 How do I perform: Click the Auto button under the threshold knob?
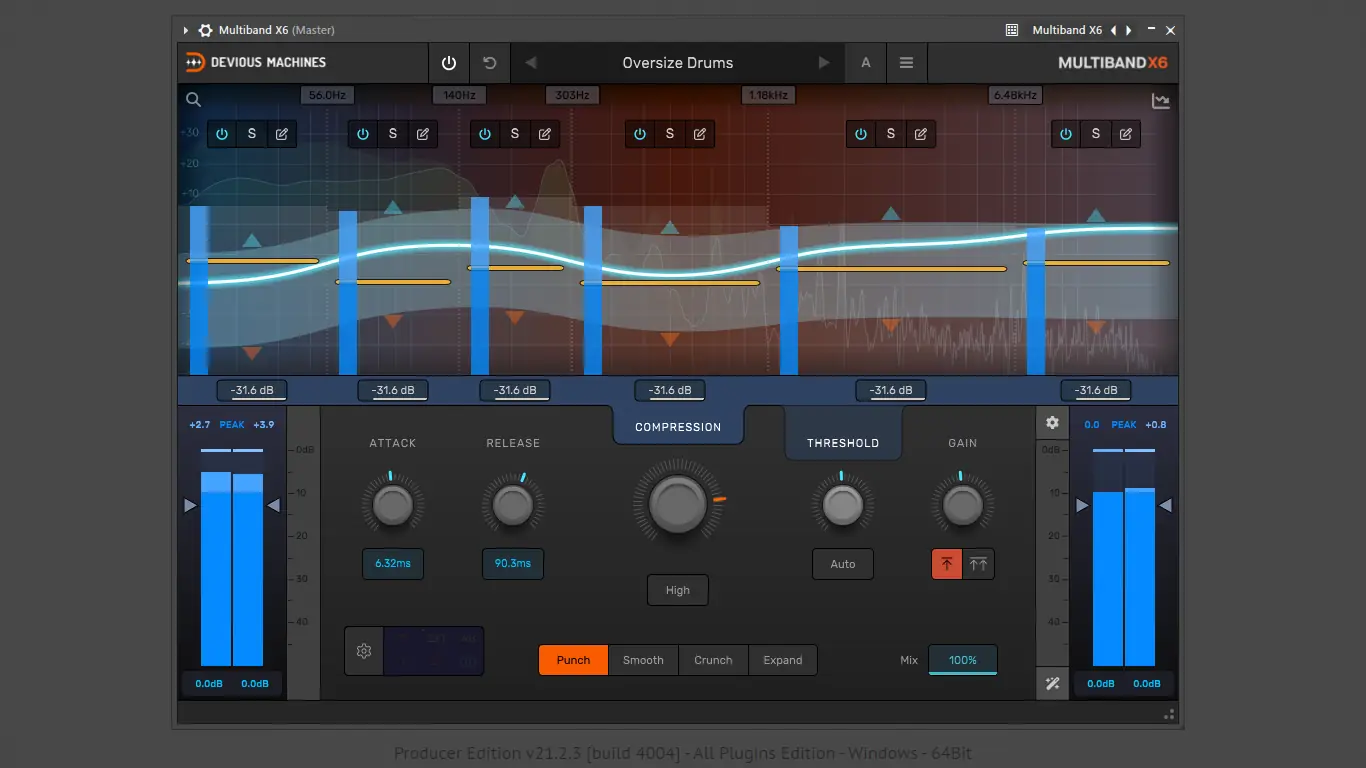[x=843, y=564]
